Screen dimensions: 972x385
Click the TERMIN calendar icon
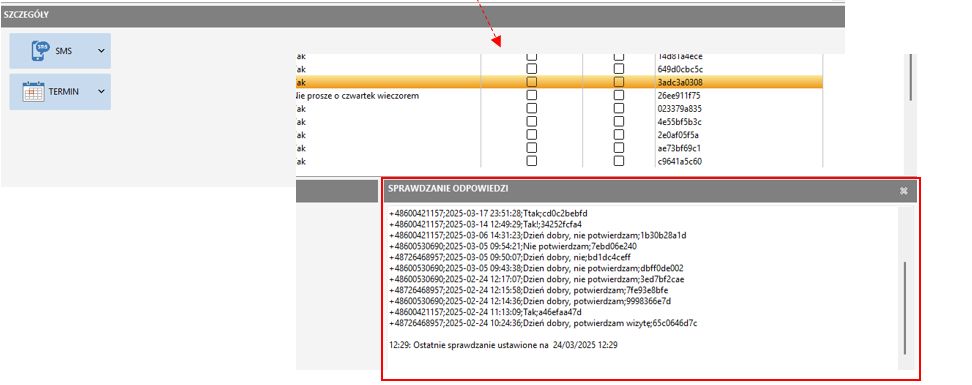33,92
